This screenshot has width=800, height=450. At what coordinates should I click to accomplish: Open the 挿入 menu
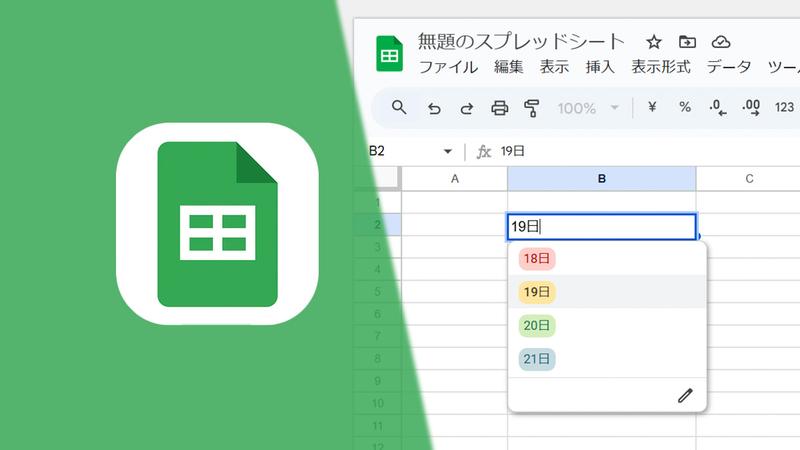point(600,67)
